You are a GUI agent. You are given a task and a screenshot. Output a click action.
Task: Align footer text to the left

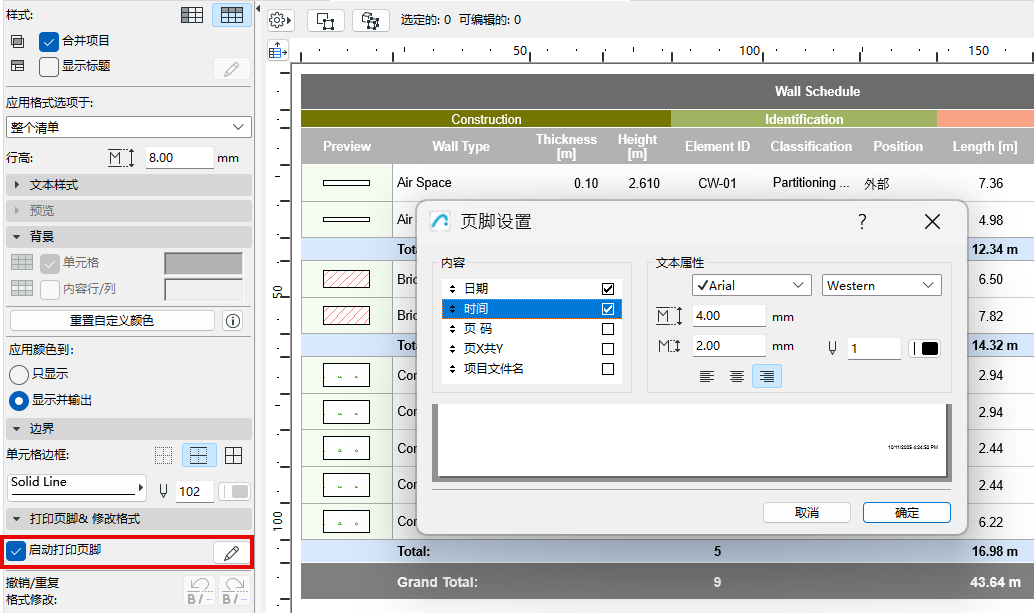(x=706, y=376)
